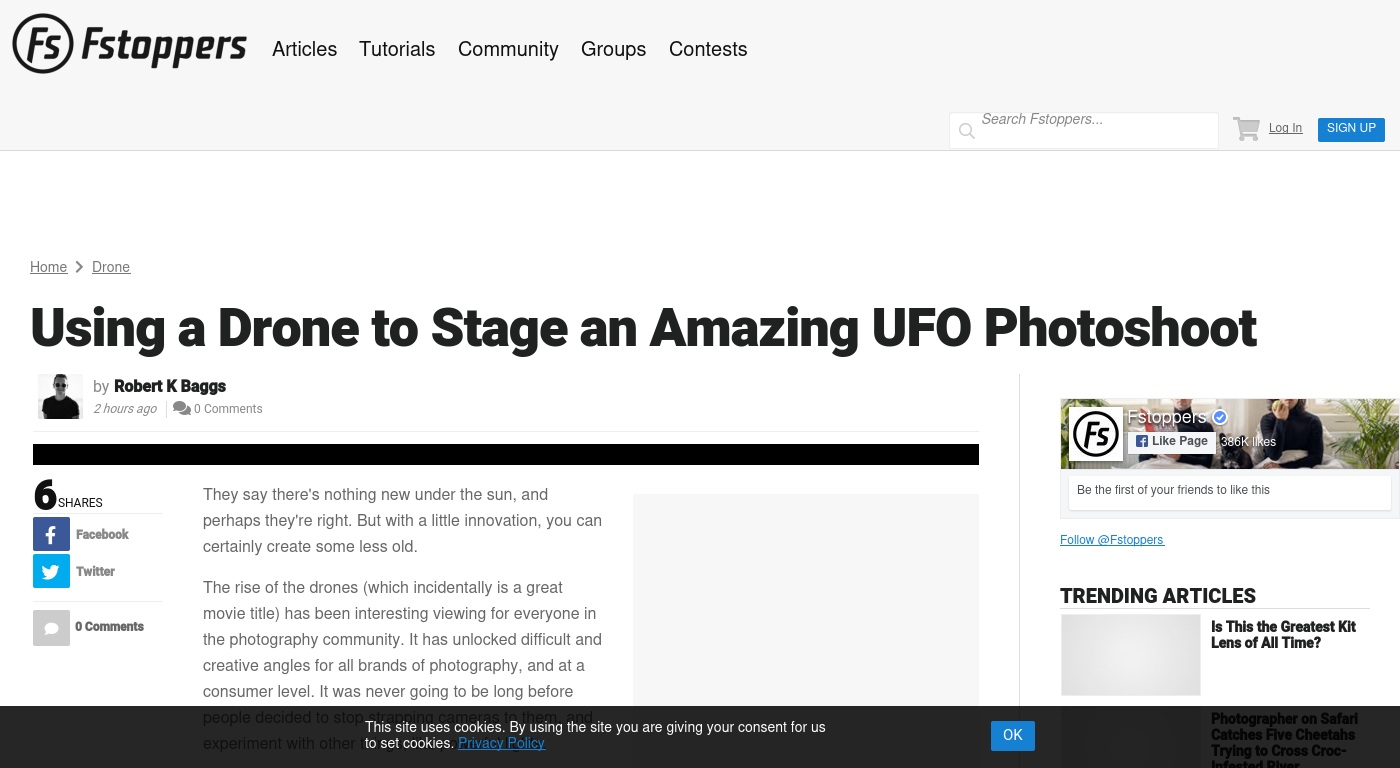Click the author avatar photo
Image resolution: width=1400 pixels, height=768 pixels.
pos(60,396)
